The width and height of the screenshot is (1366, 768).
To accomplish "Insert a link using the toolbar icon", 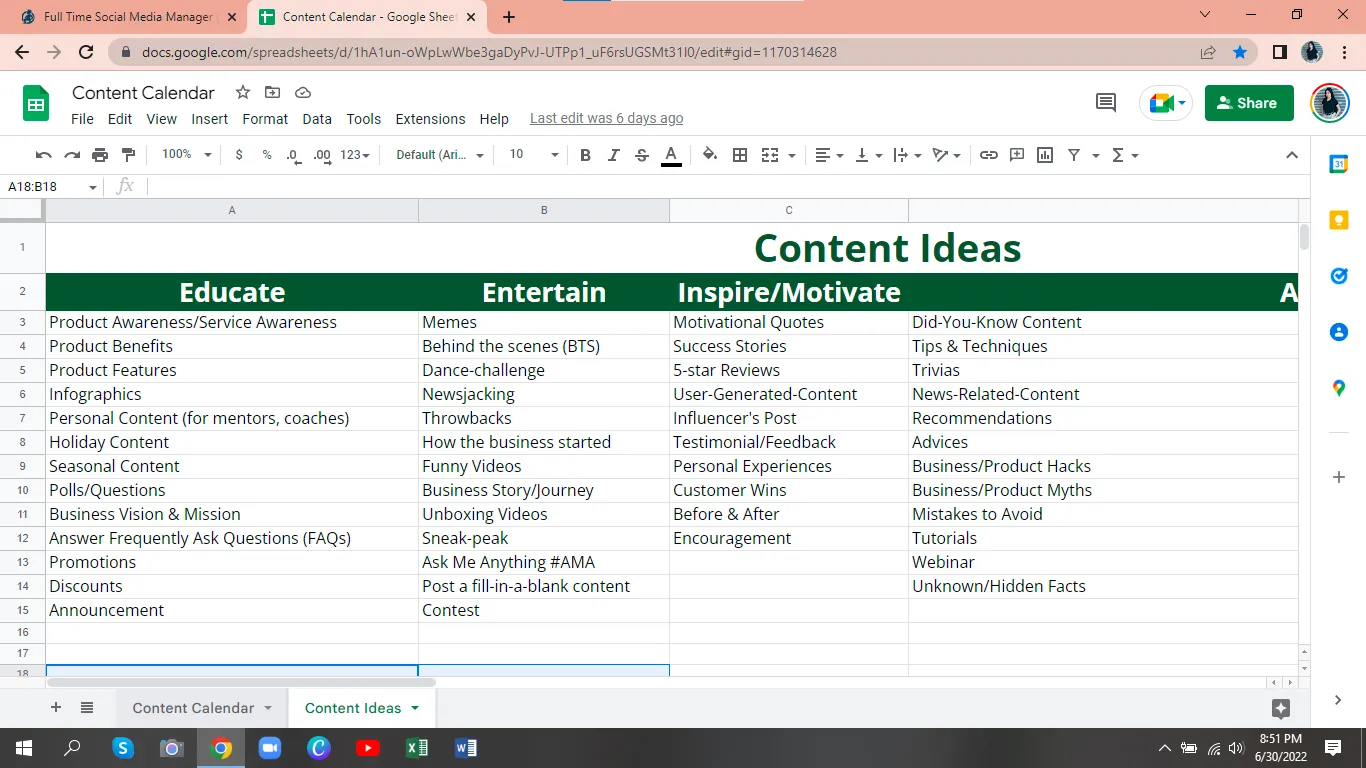I will pos(988,155).
